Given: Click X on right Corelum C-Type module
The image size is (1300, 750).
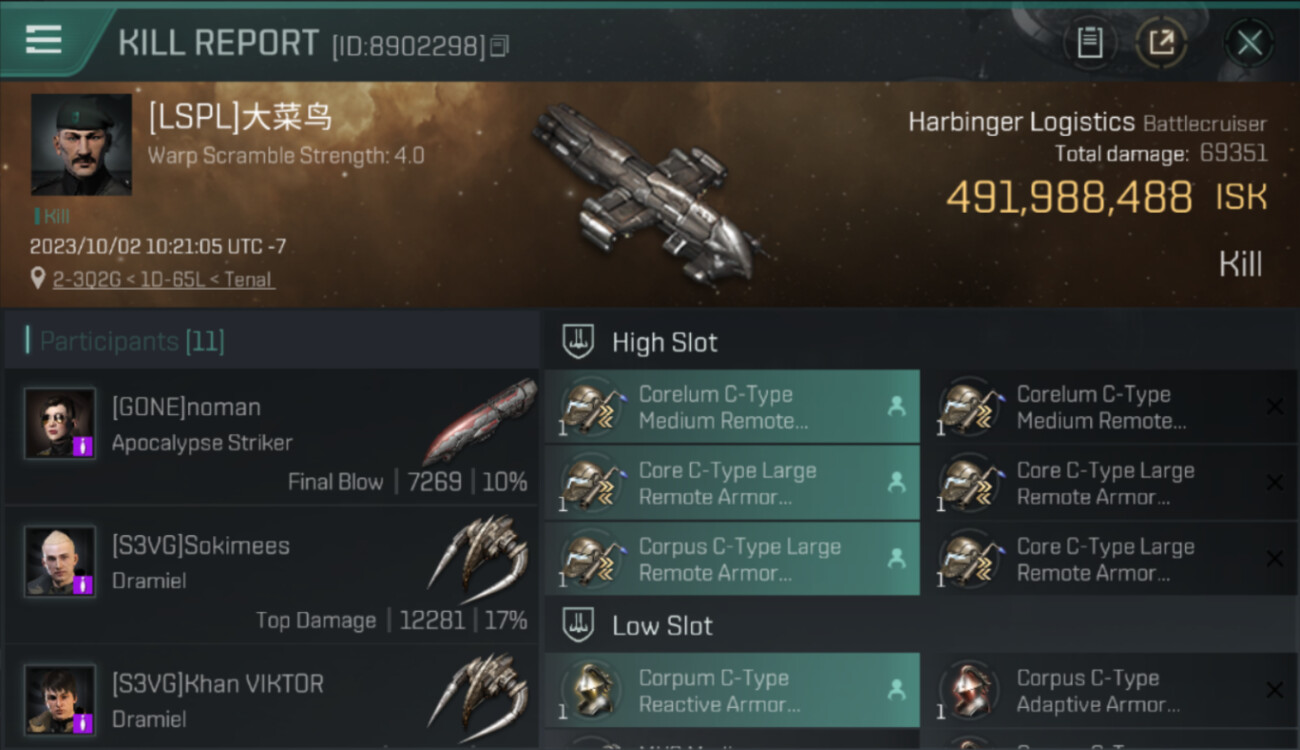Looking at the screenshot, I should click(1275, 406).
